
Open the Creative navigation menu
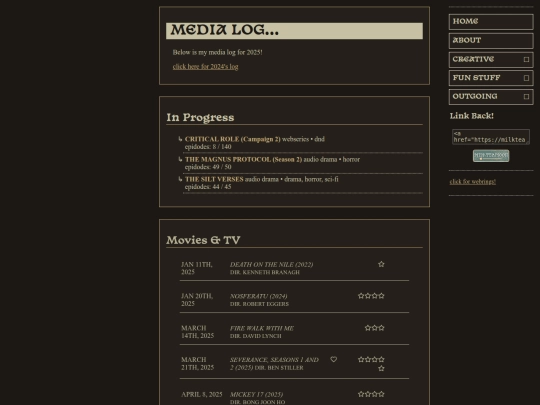(x=491, y=60)
